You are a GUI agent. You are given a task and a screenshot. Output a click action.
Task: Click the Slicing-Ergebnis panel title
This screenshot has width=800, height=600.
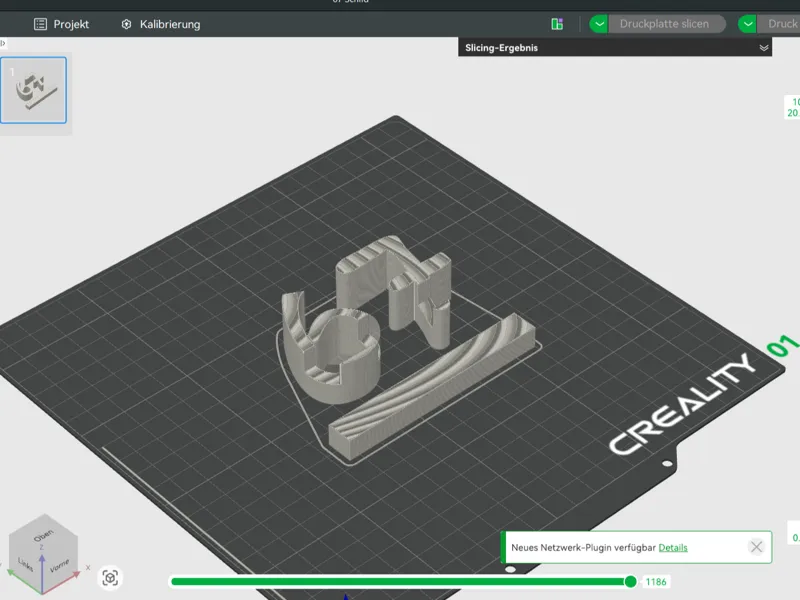[x=501, y=48]
